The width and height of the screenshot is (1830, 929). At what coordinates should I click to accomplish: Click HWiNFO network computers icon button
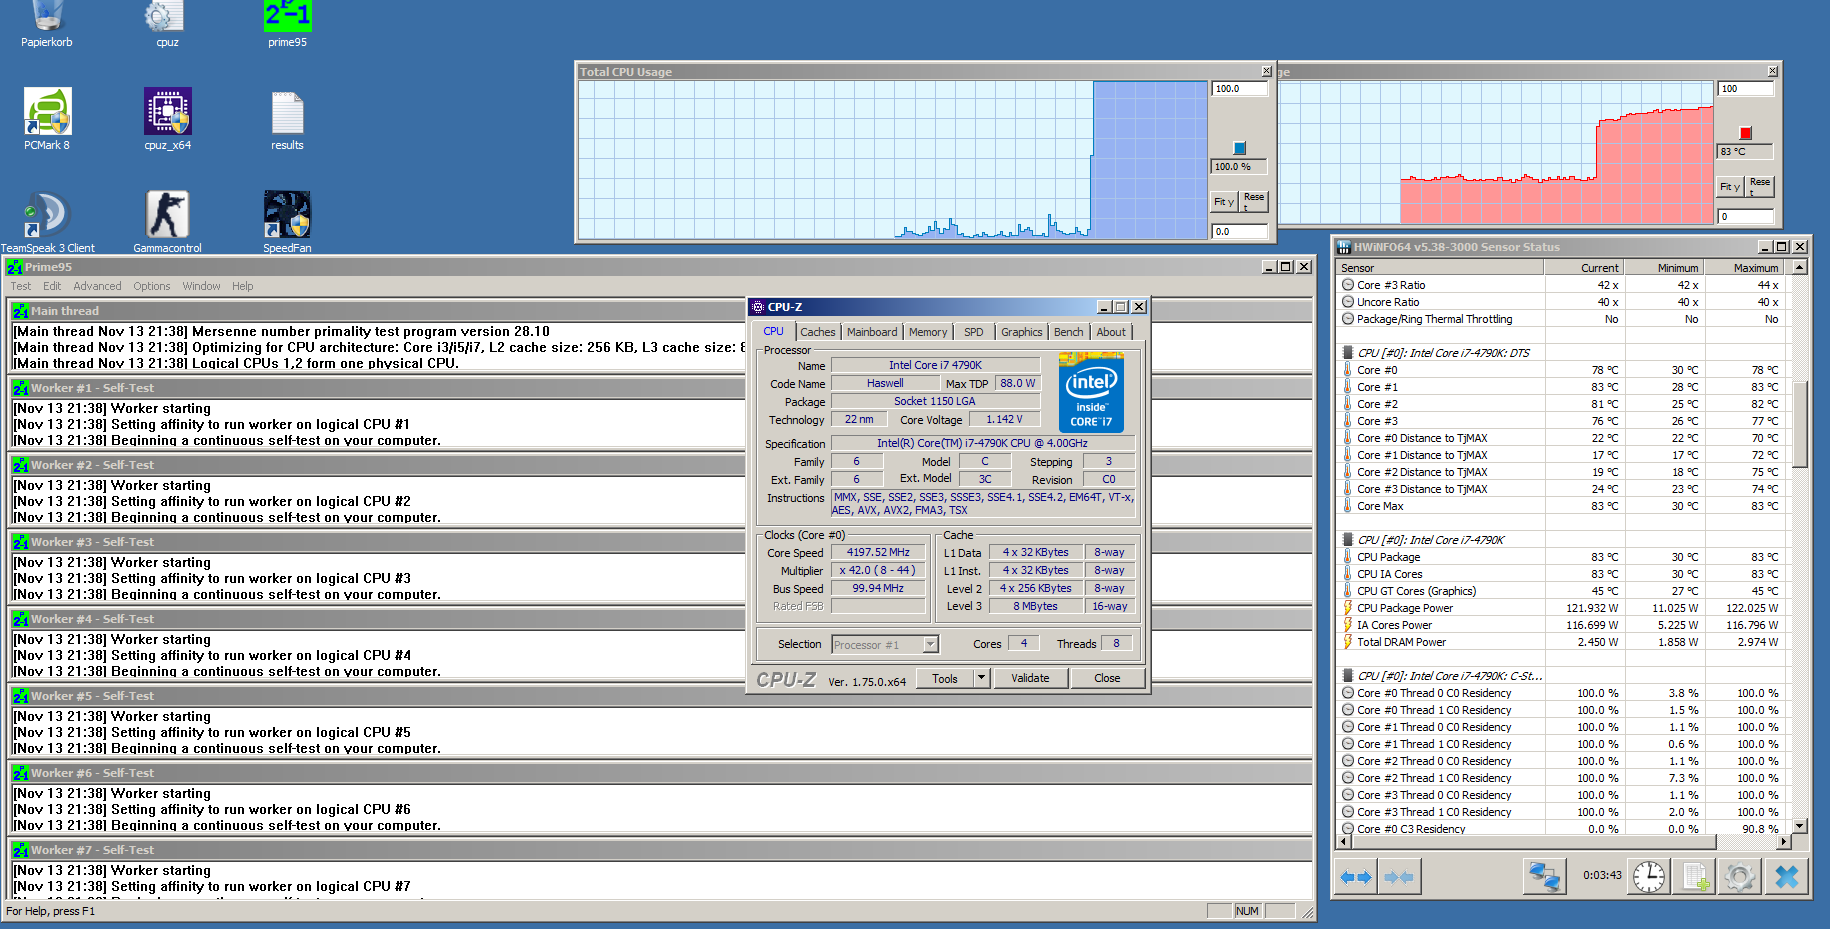[1544, 877]
